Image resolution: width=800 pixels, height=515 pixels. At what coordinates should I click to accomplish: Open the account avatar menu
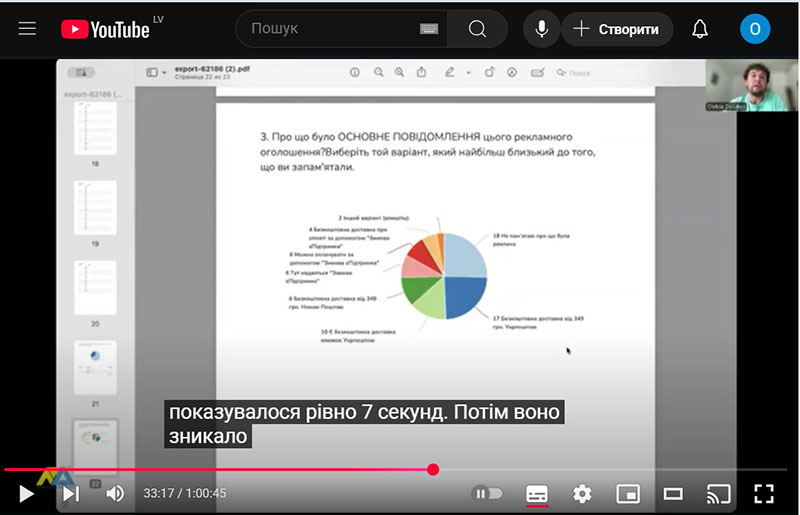(755, 29)
